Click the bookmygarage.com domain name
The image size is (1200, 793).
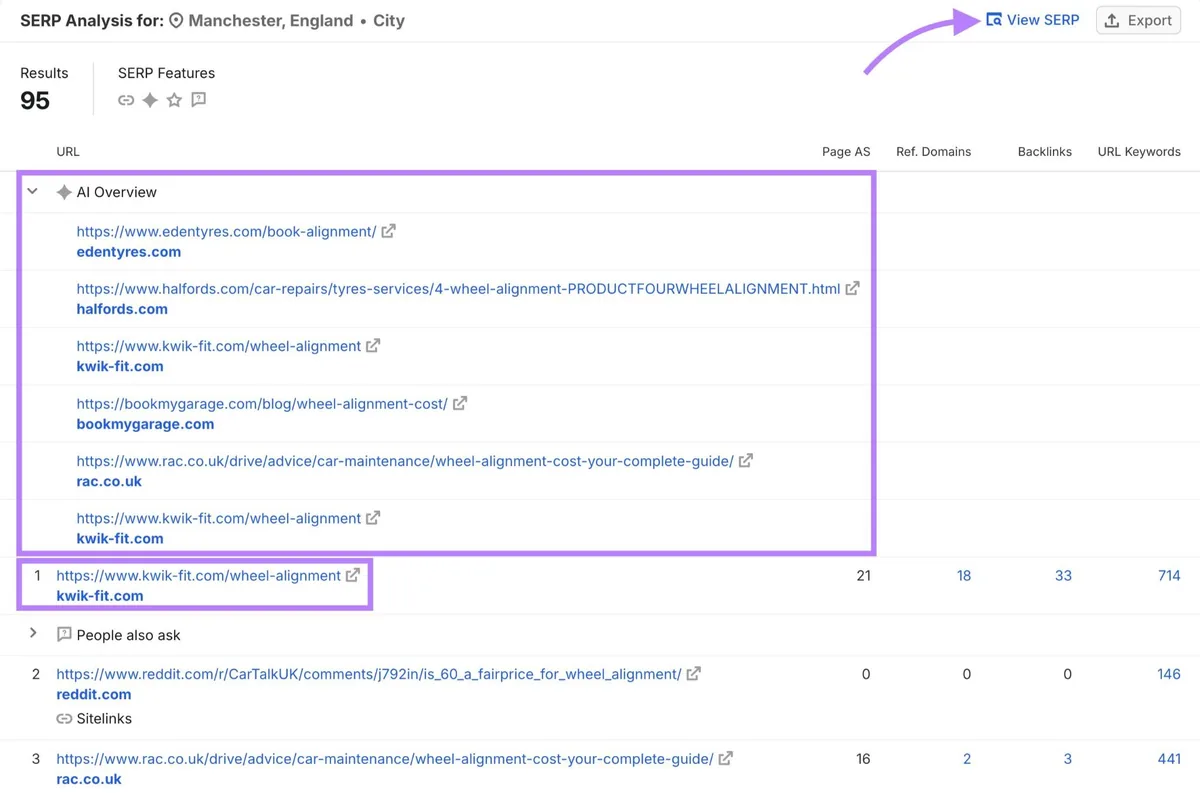(145, 424)
